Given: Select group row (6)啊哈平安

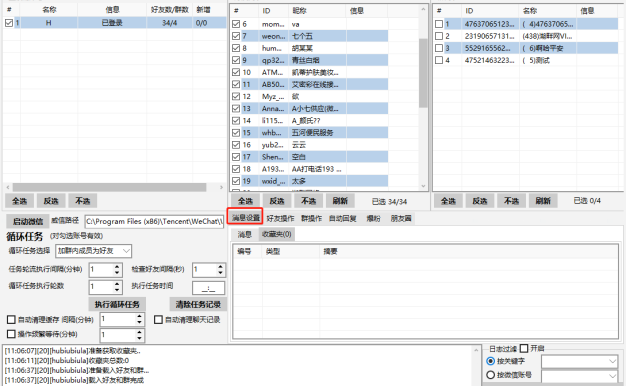Looking at the screenshot, I should [x=526, y=48].
